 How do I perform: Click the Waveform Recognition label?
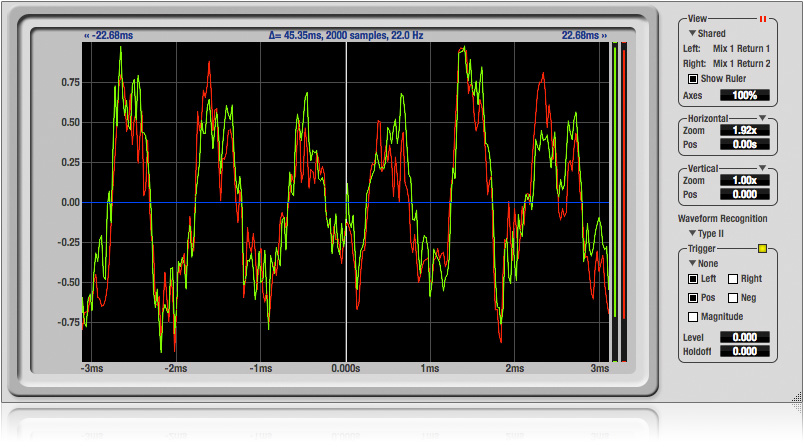(x=722, y=219)
